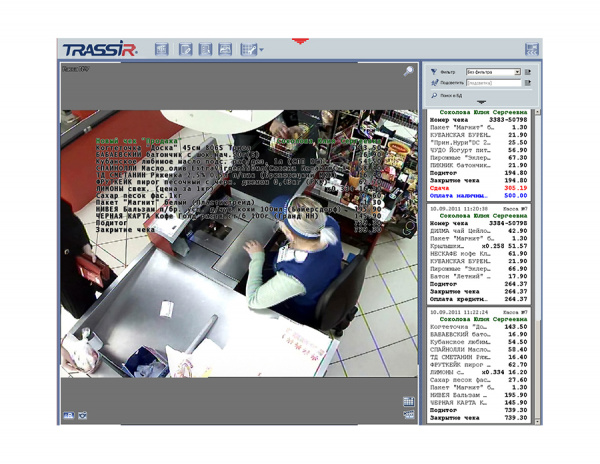This screenshot has width=600, height=464.
Task: Click the scrollbar up arrow in receipts list
Action: (x=536, y=112)
